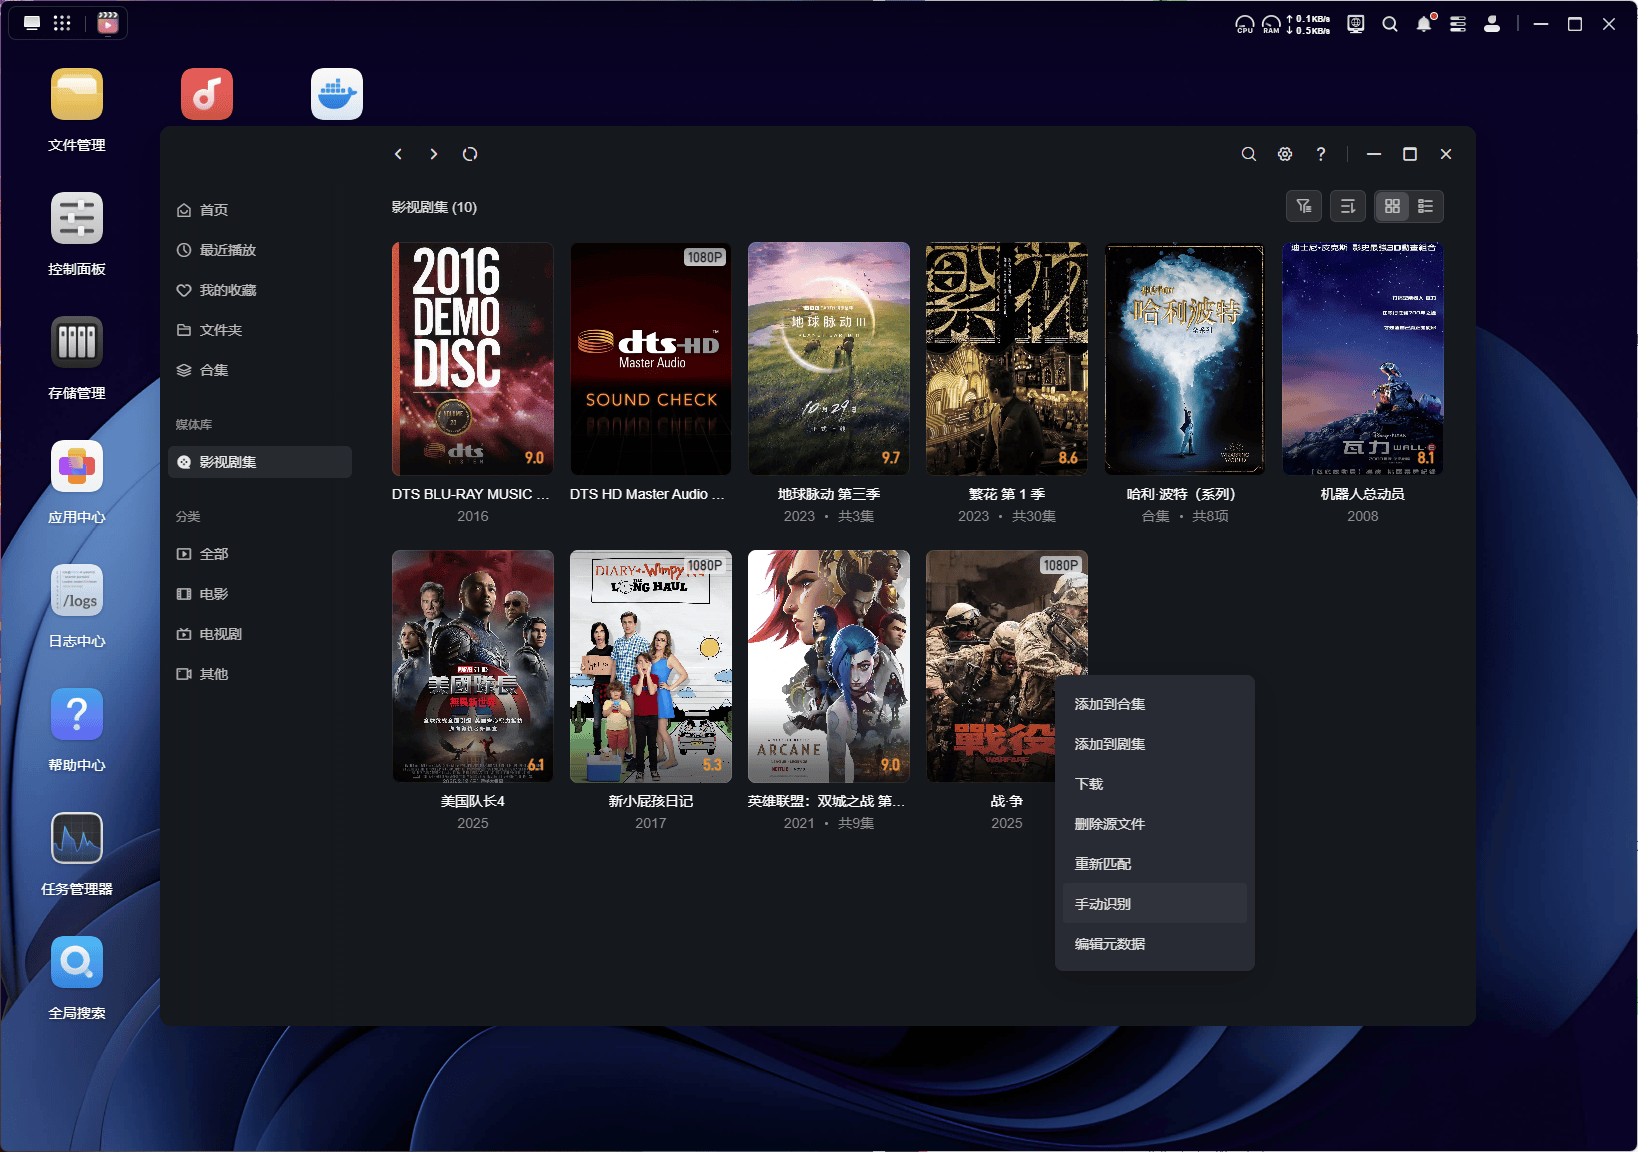
Task: Click the help question mark icon
Action: [1321, 154]
